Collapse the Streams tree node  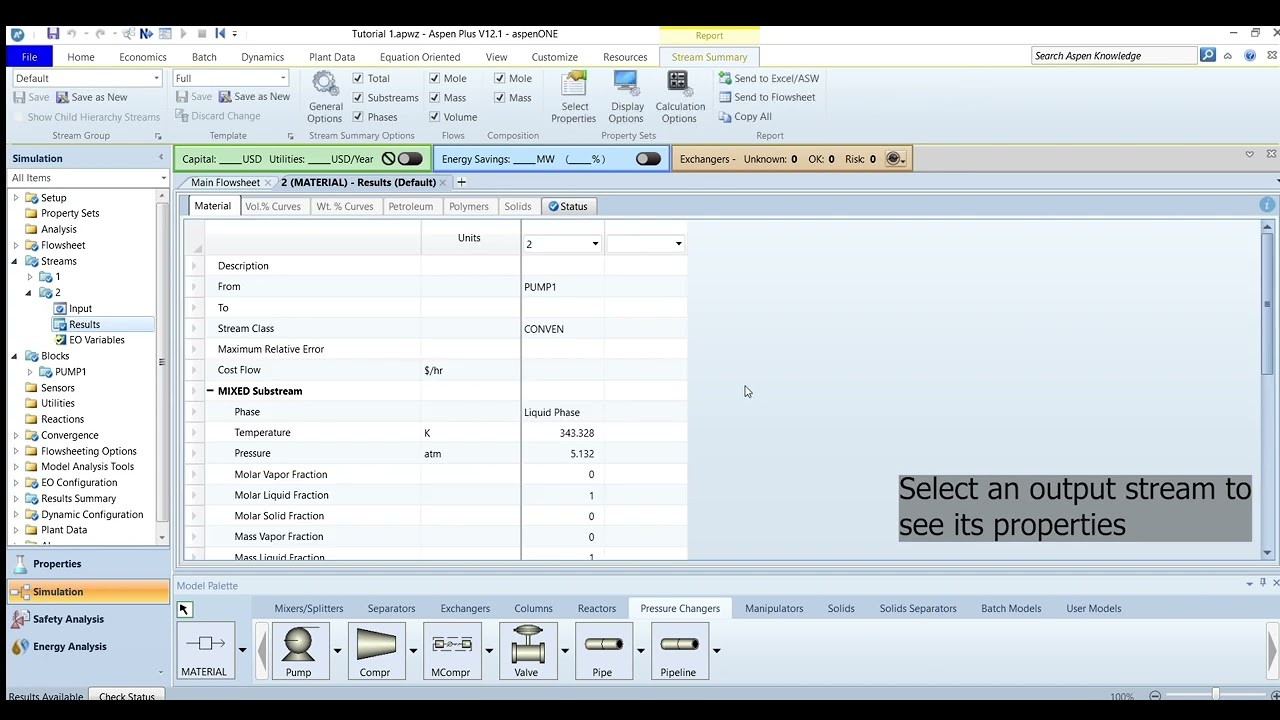(15, 261)
